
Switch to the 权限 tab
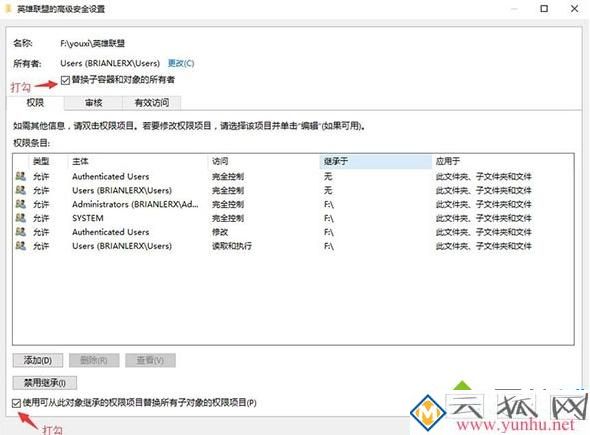(x=35, y=103)
